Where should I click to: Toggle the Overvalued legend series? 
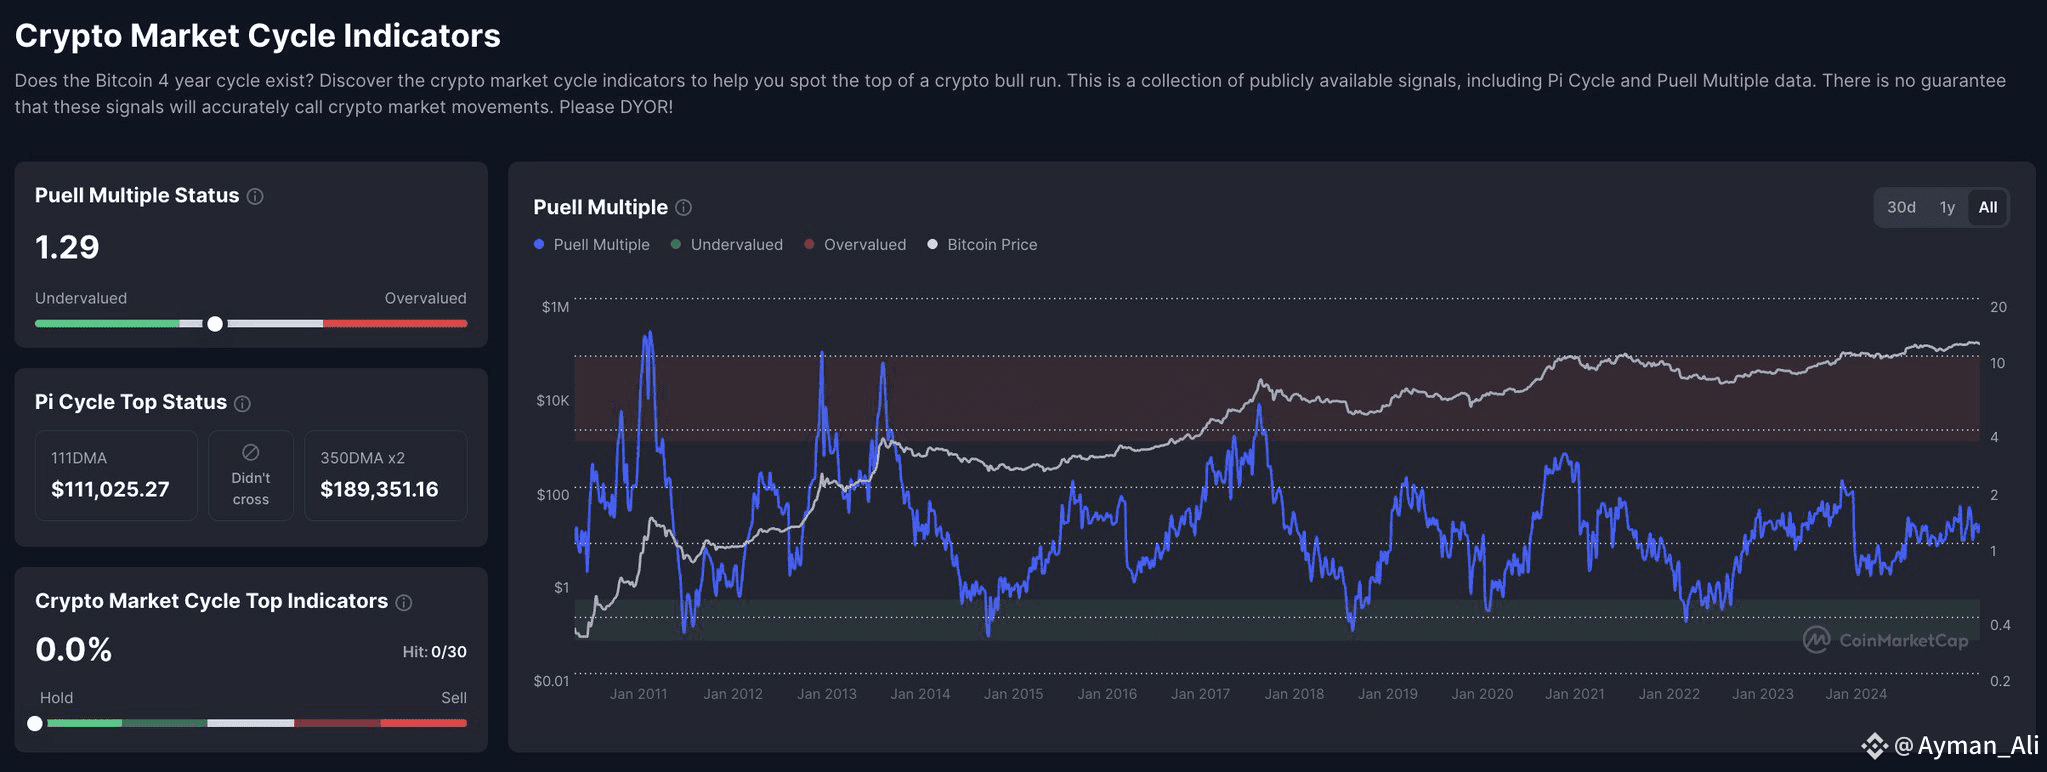click(x=855, y=245)
